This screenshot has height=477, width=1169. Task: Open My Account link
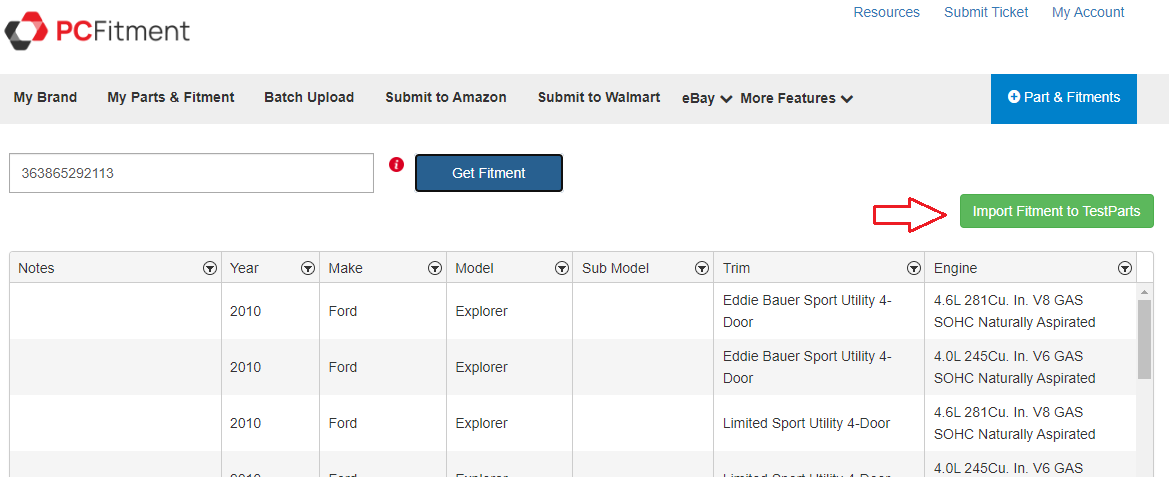(1088, 13)
